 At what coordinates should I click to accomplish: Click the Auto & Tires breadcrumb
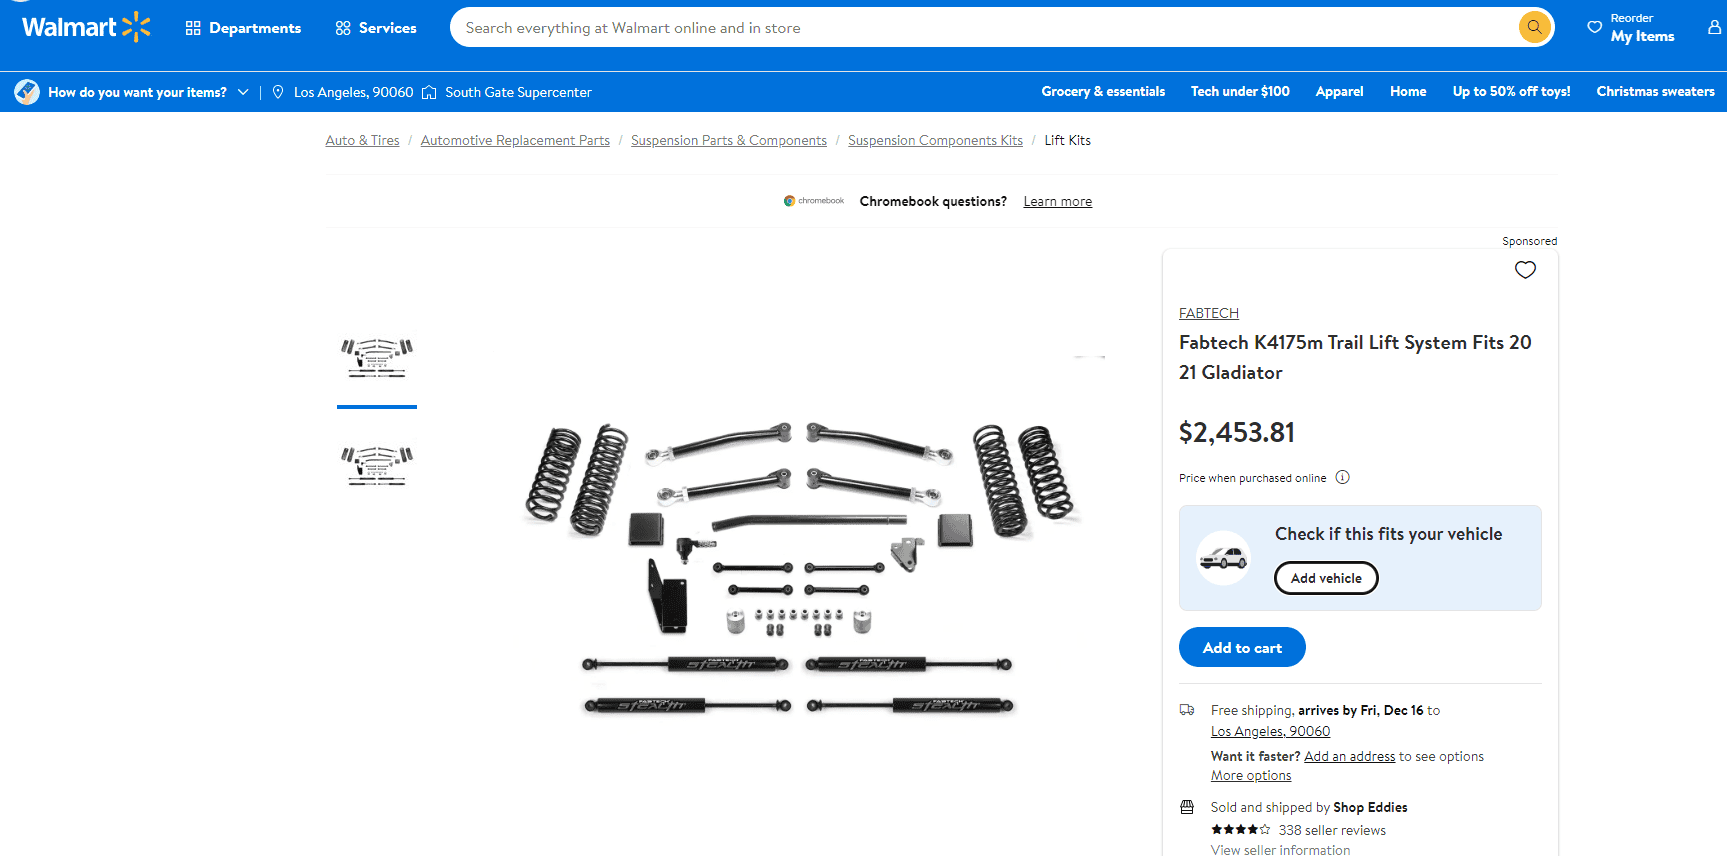362,140
